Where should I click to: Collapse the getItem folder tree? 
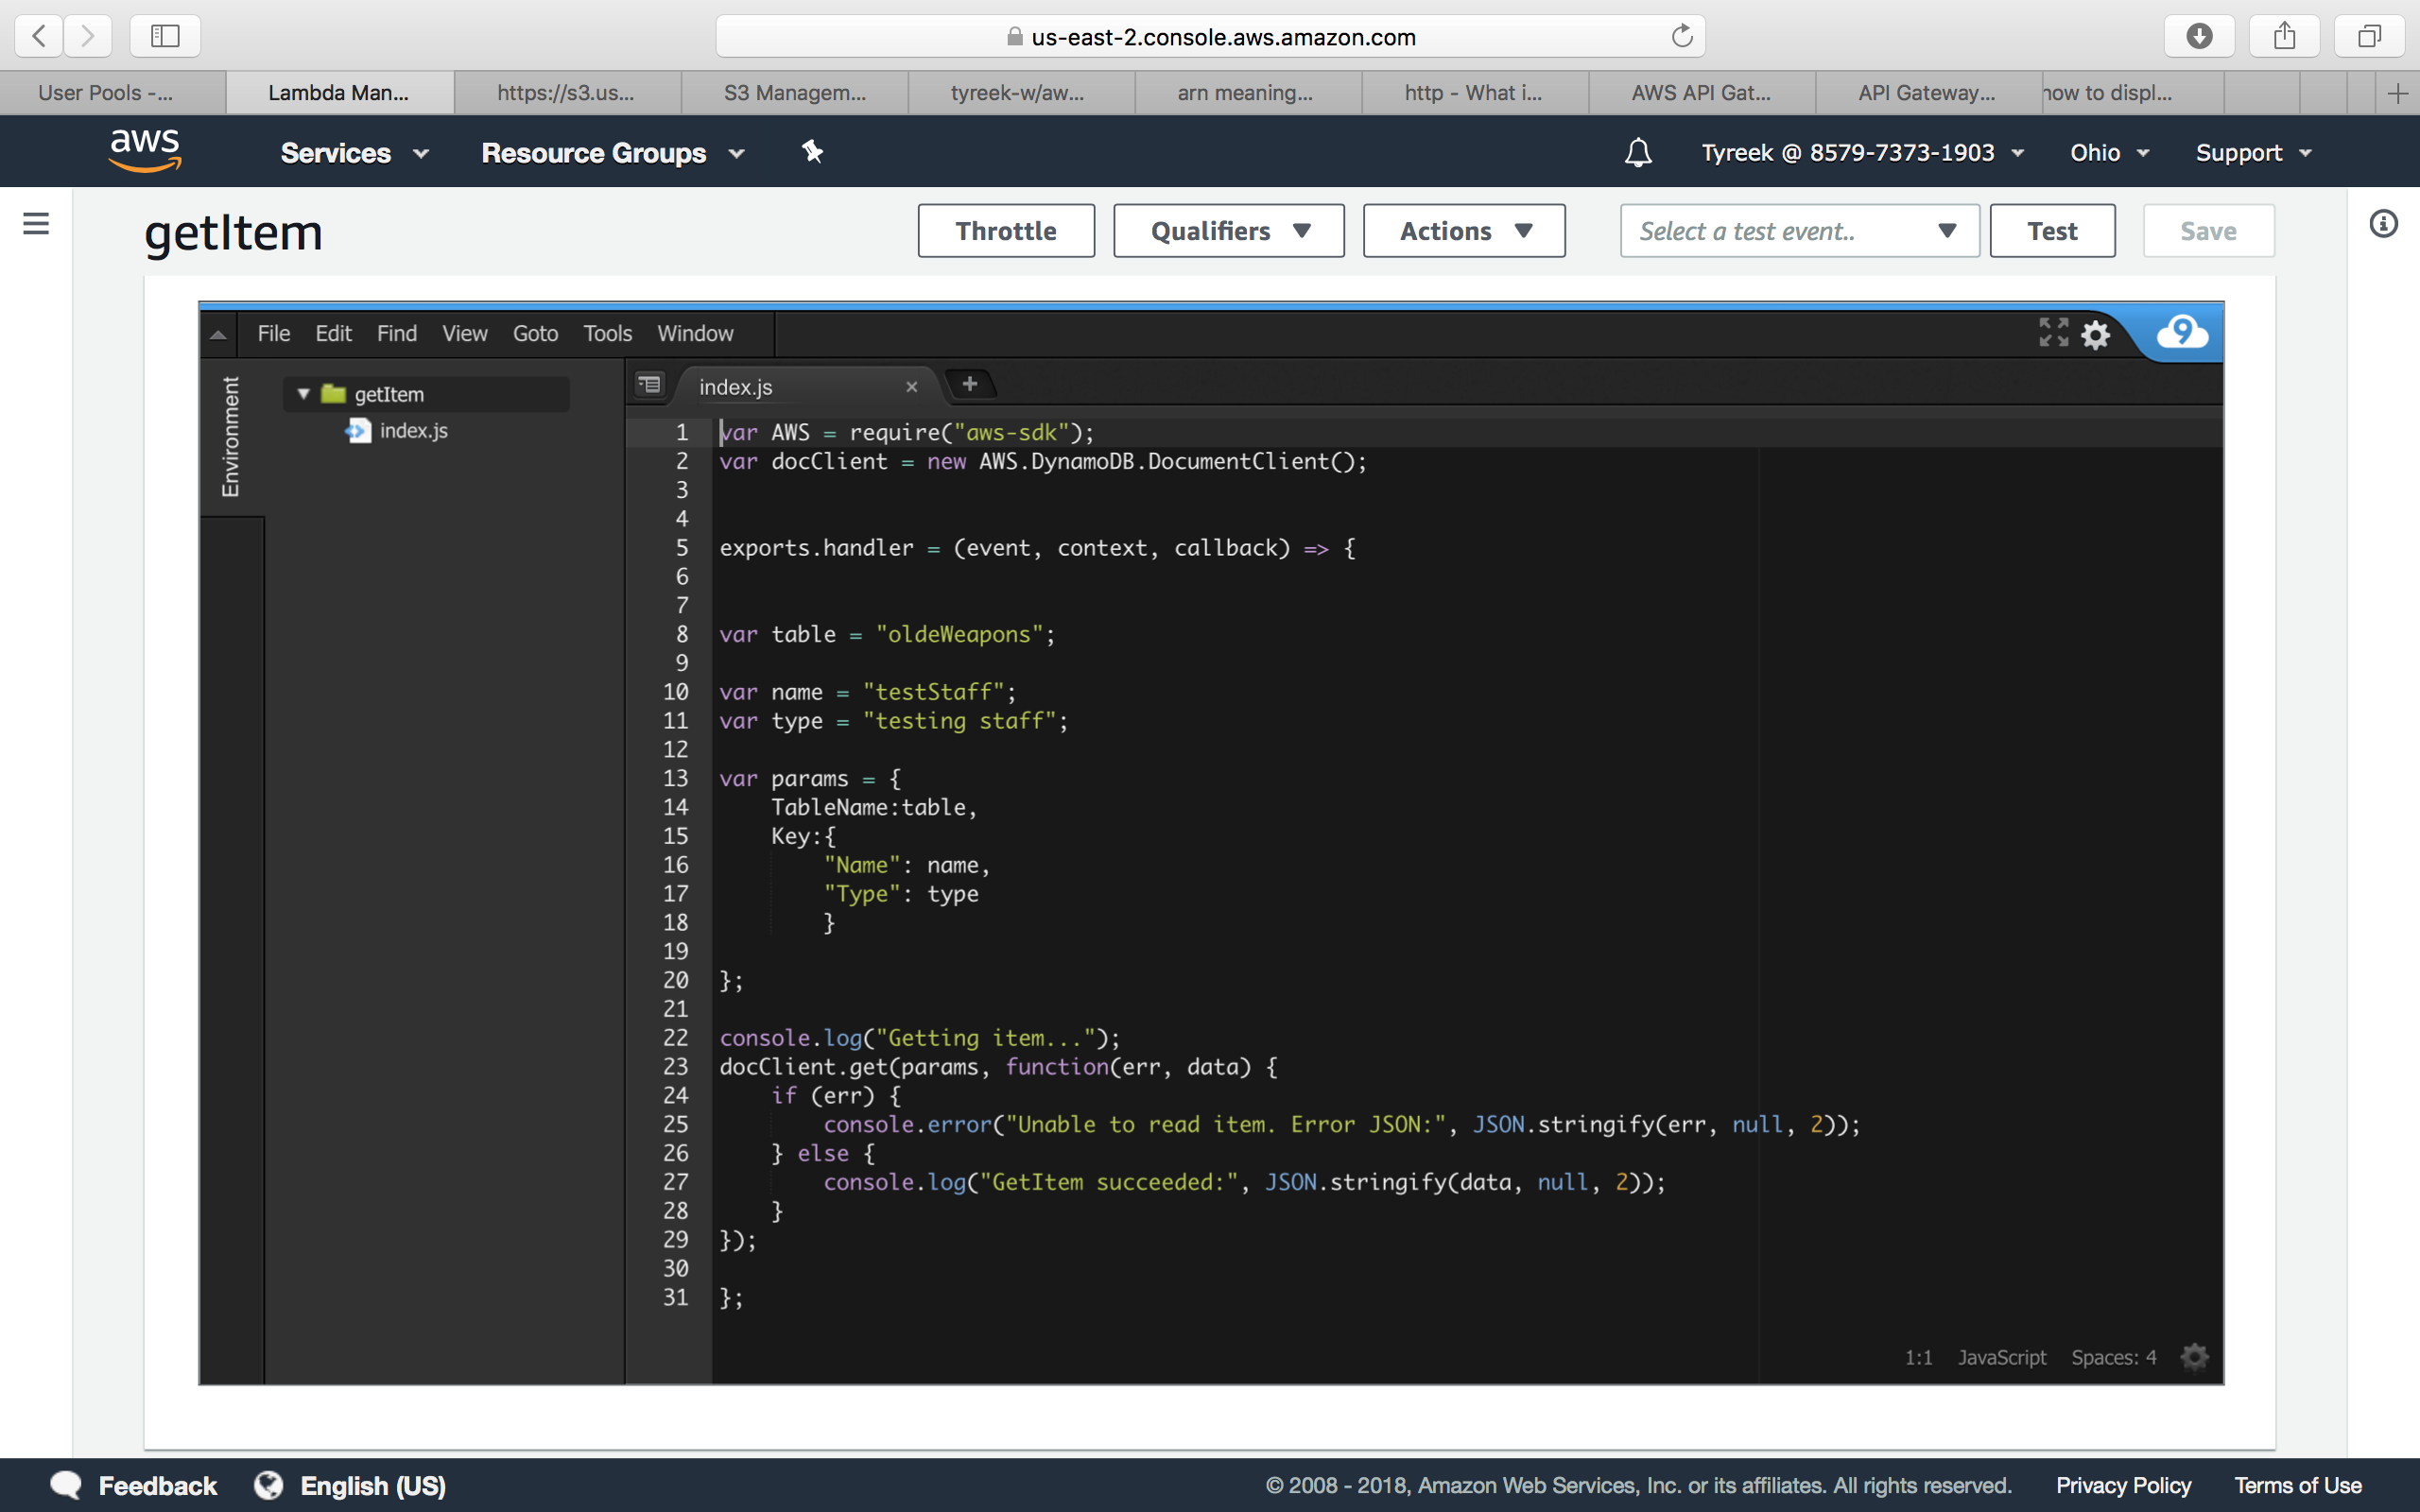coord(303,394)
